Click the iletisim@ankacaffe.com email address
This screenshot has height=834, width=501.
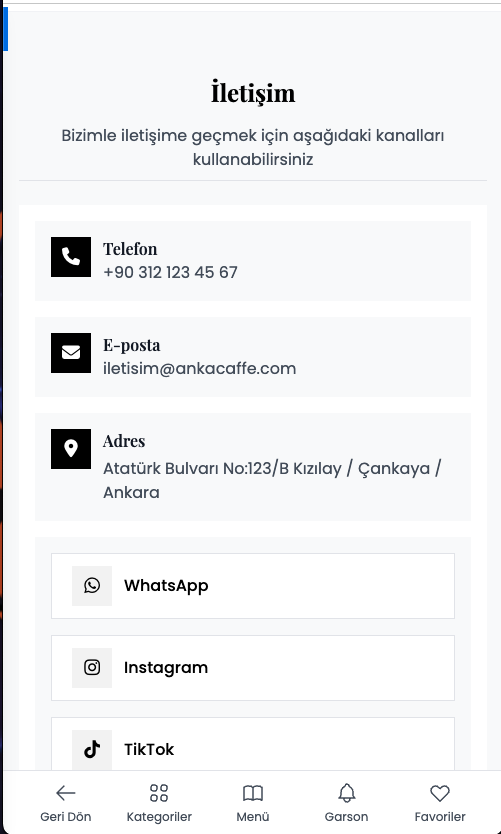click(199, 369)
